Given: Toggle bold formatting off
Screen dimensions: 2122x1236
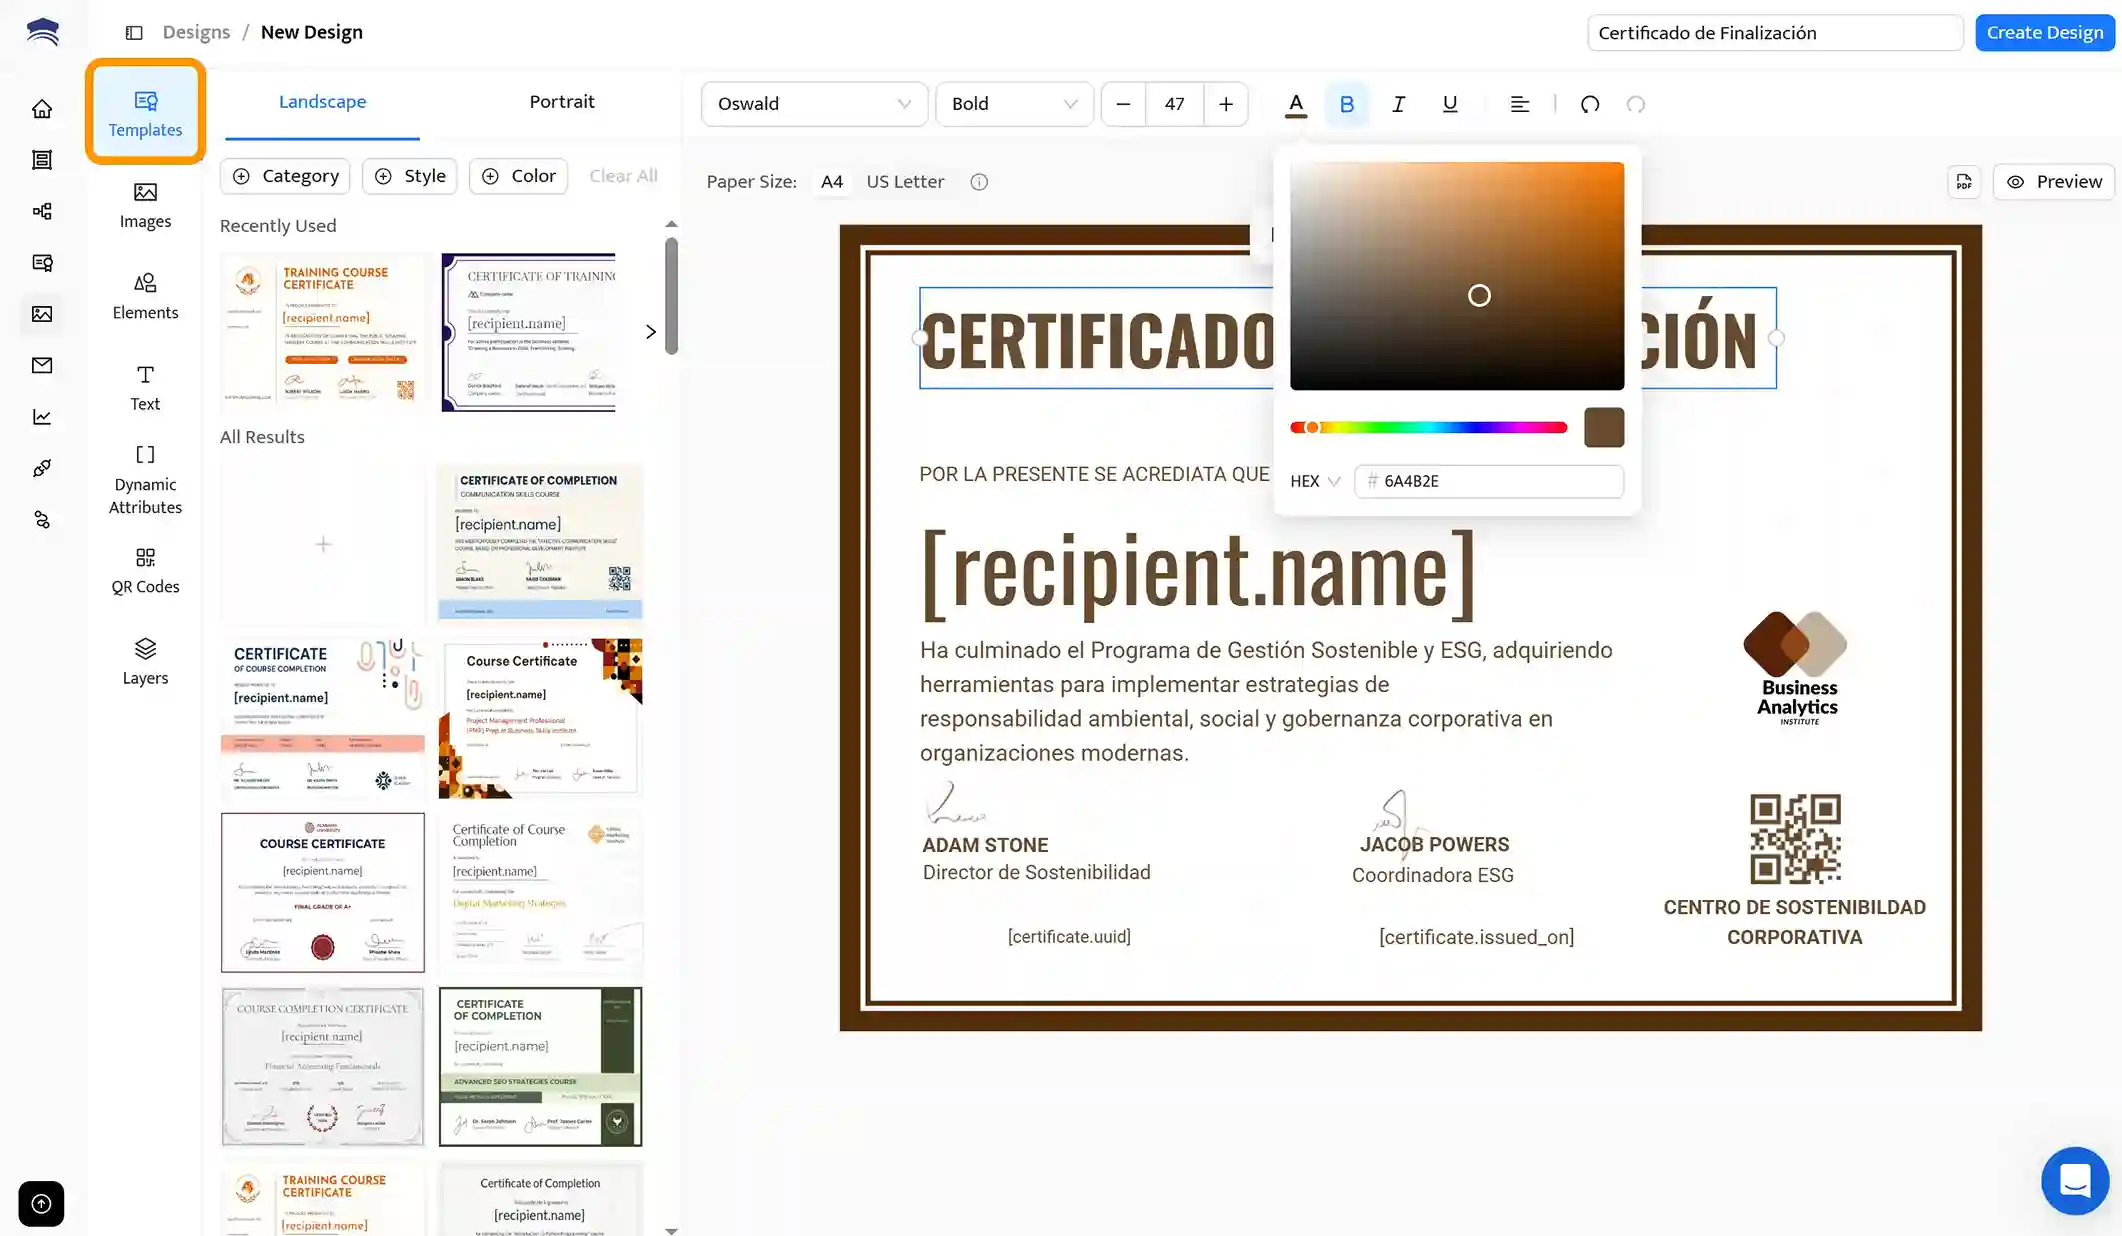Looking at the screenshot, I should 1346,104.
